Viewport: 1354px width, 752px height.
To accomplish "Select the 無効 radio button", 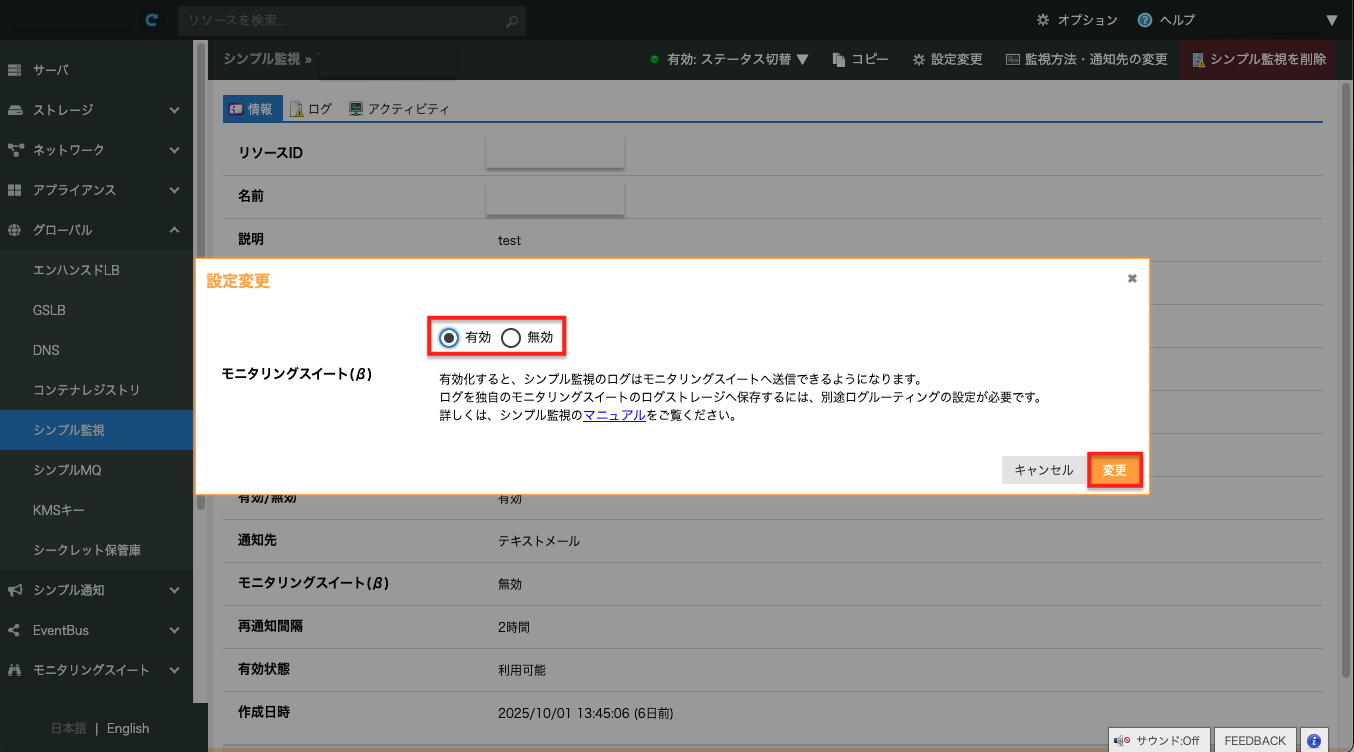I will (x=511, y=338).
